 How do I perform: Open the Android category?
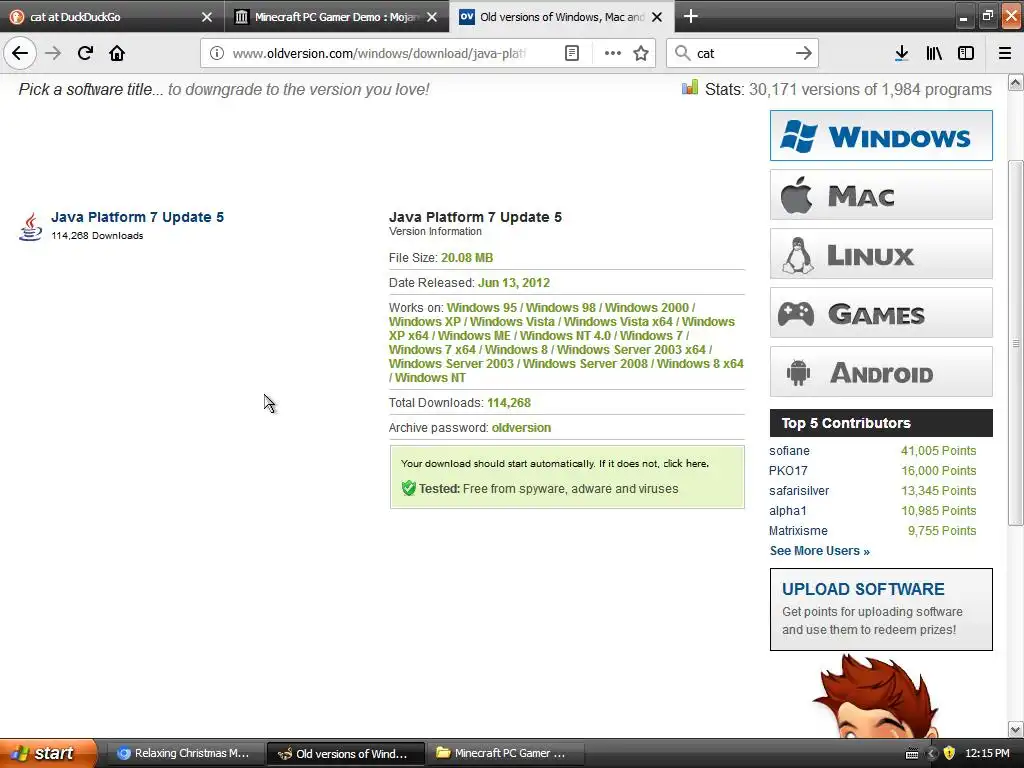click(881, 372)
